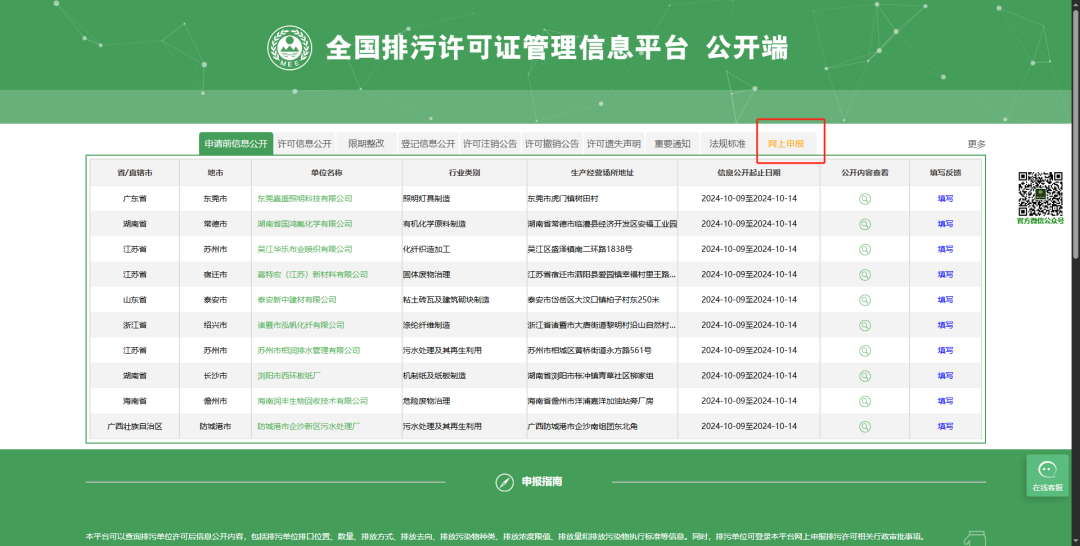Go to the 法规标准 tab

728,144
